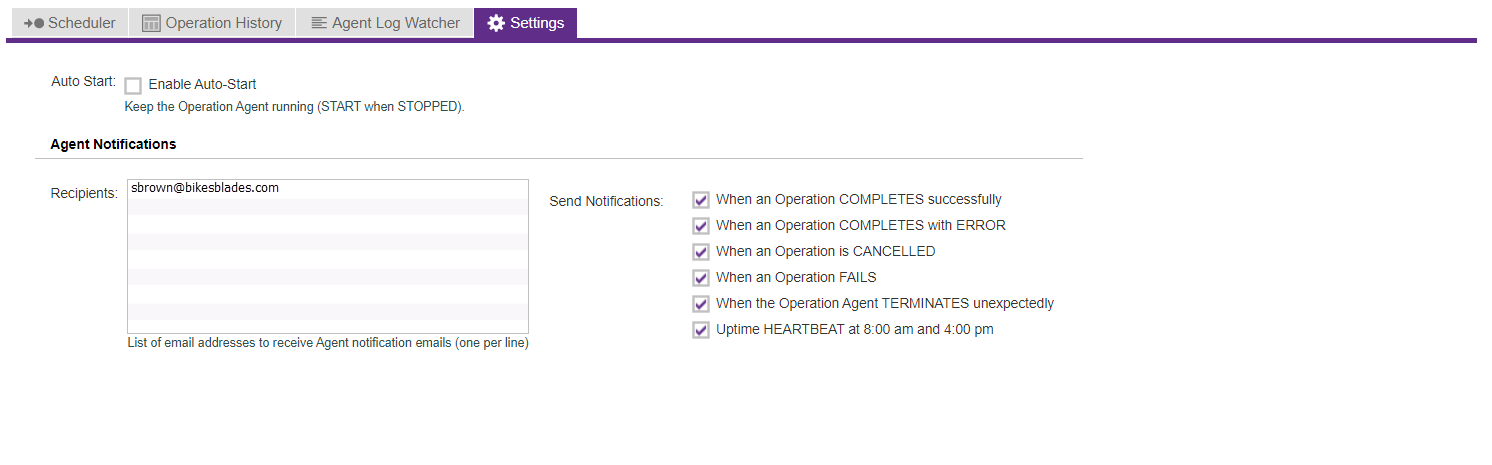Click the Settings gear icon
The width and height of the screenshot is (1492, 465).
click(x=496, y=23)
